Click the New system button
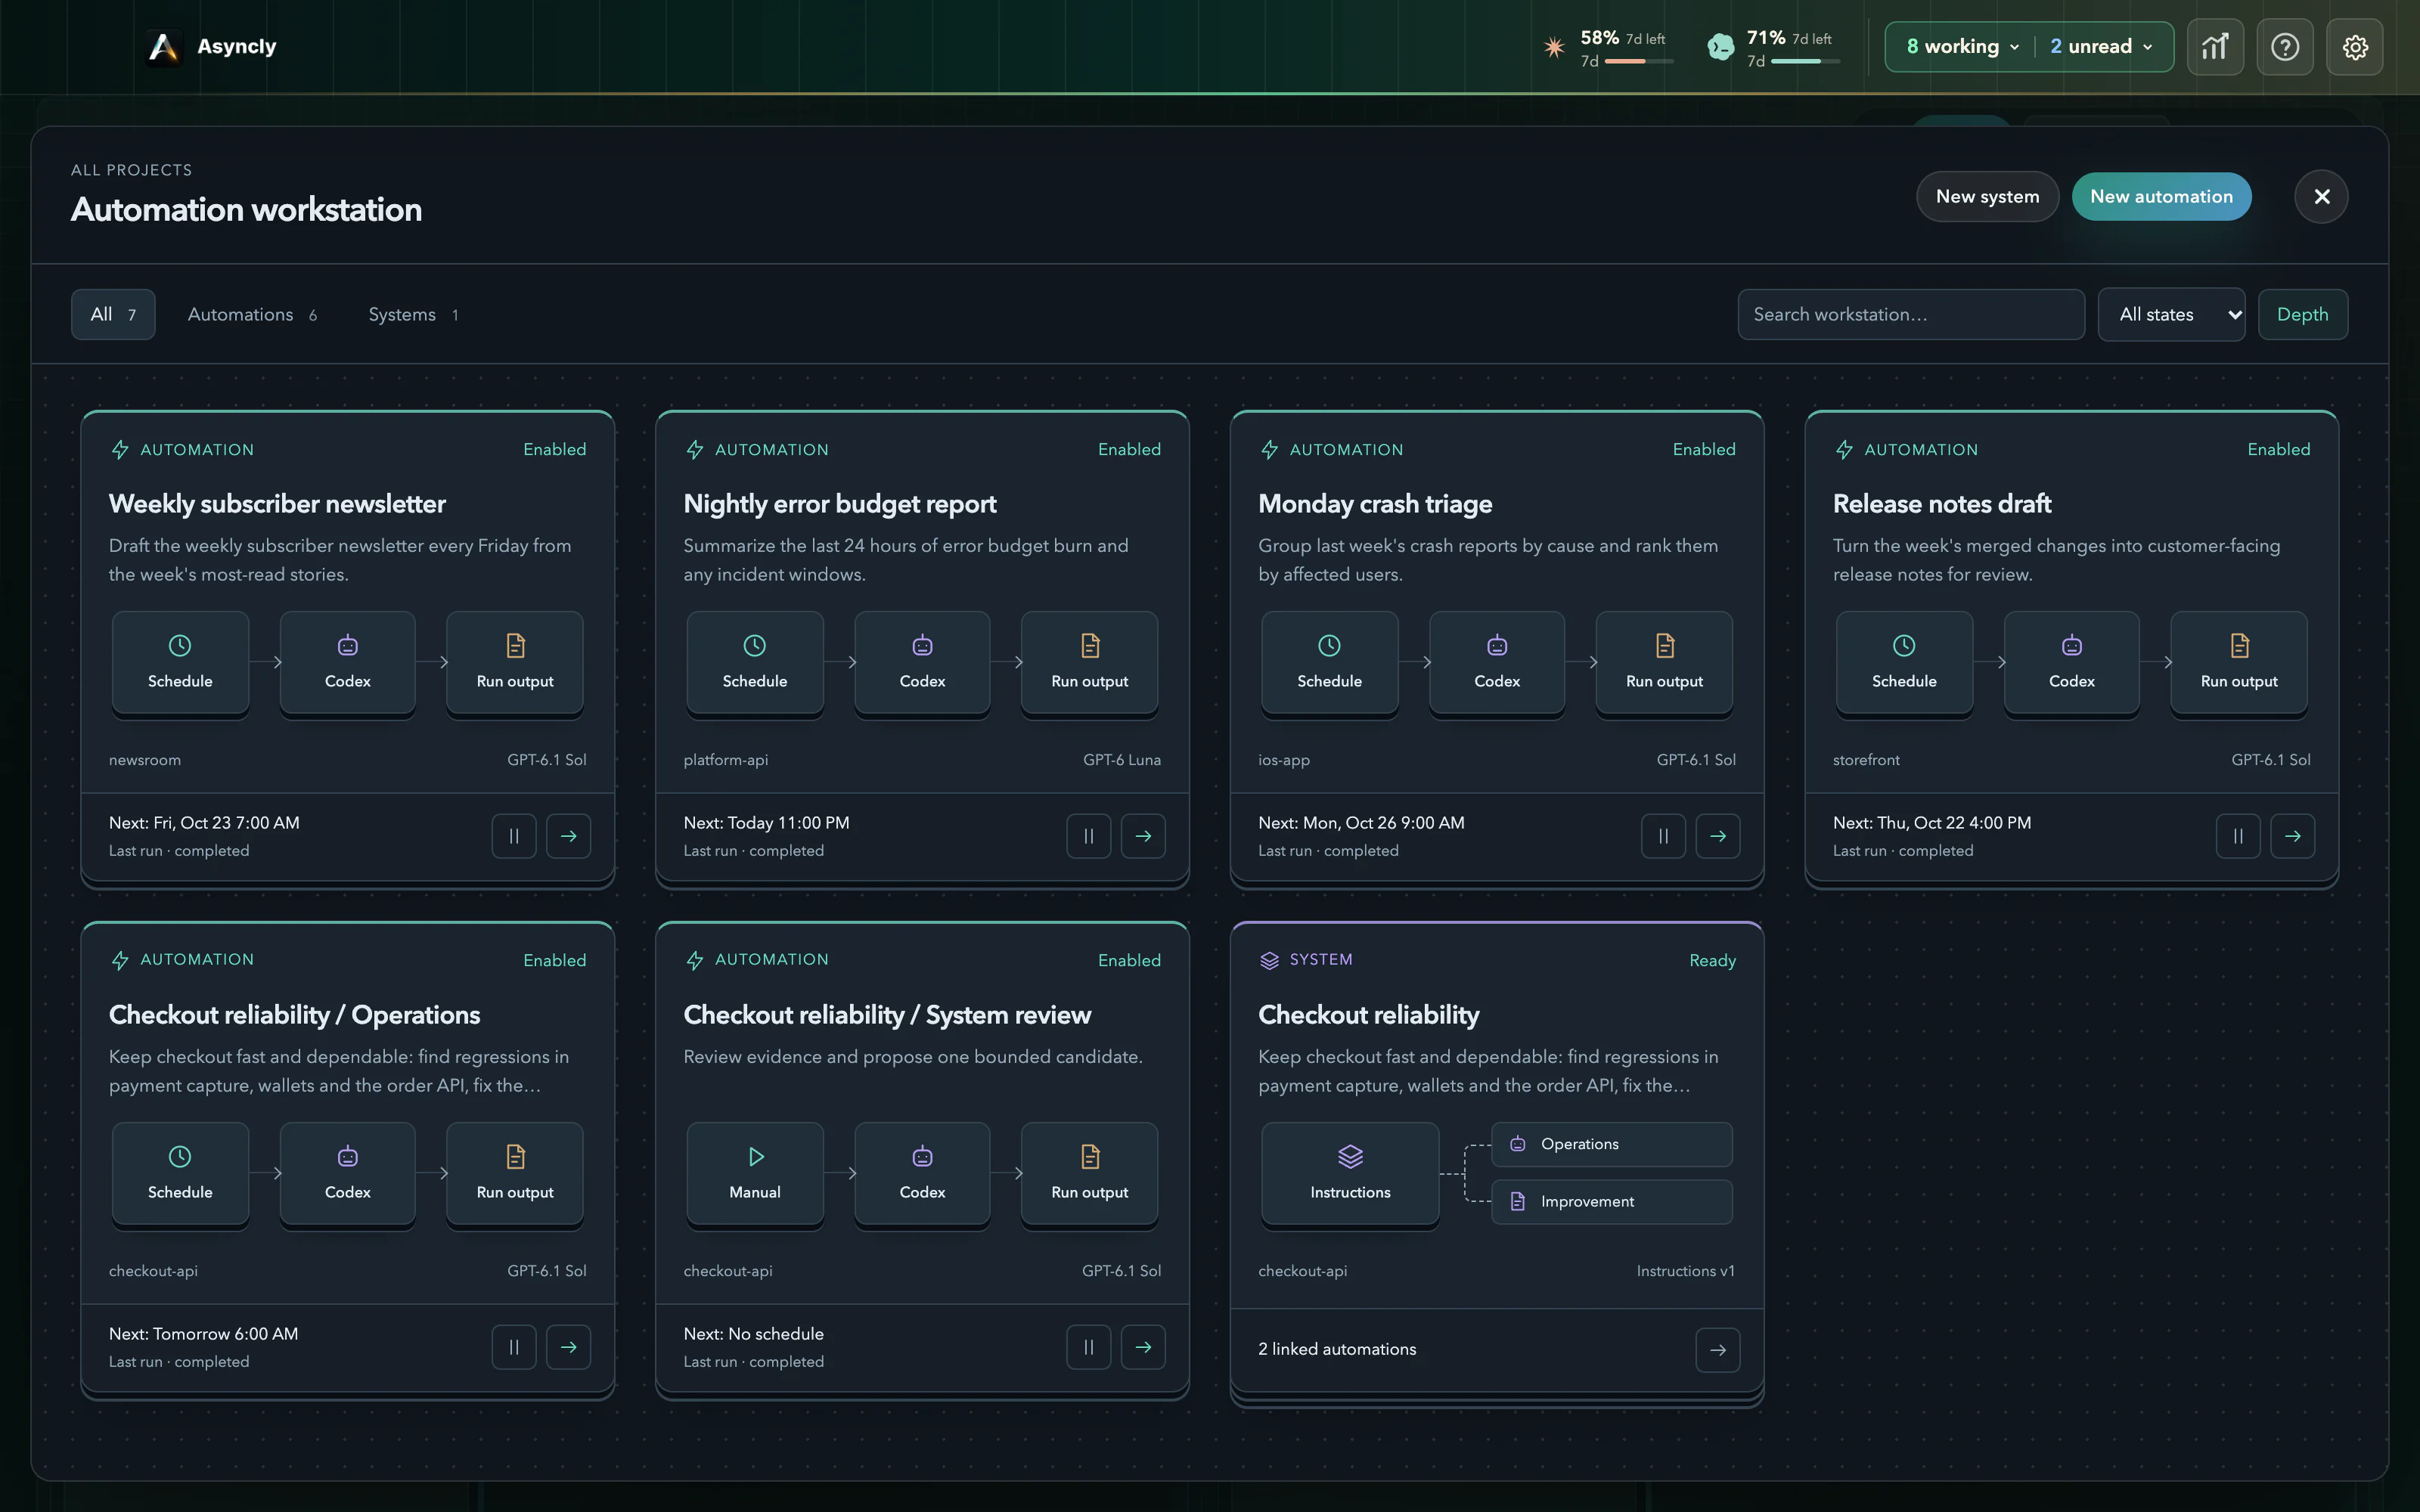The width and height of the screenshot is (2420, 1512). 1987,197
